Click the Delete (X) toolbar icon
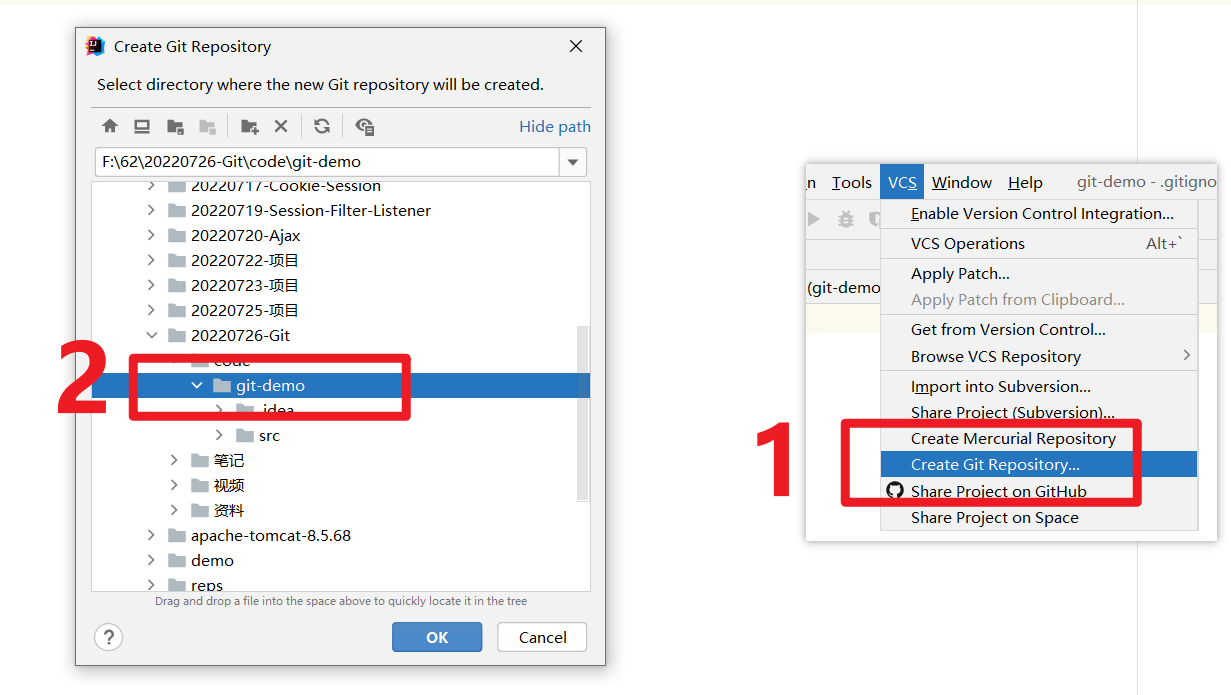Viewport: 1231px width, 695px height. pos(281,126)
